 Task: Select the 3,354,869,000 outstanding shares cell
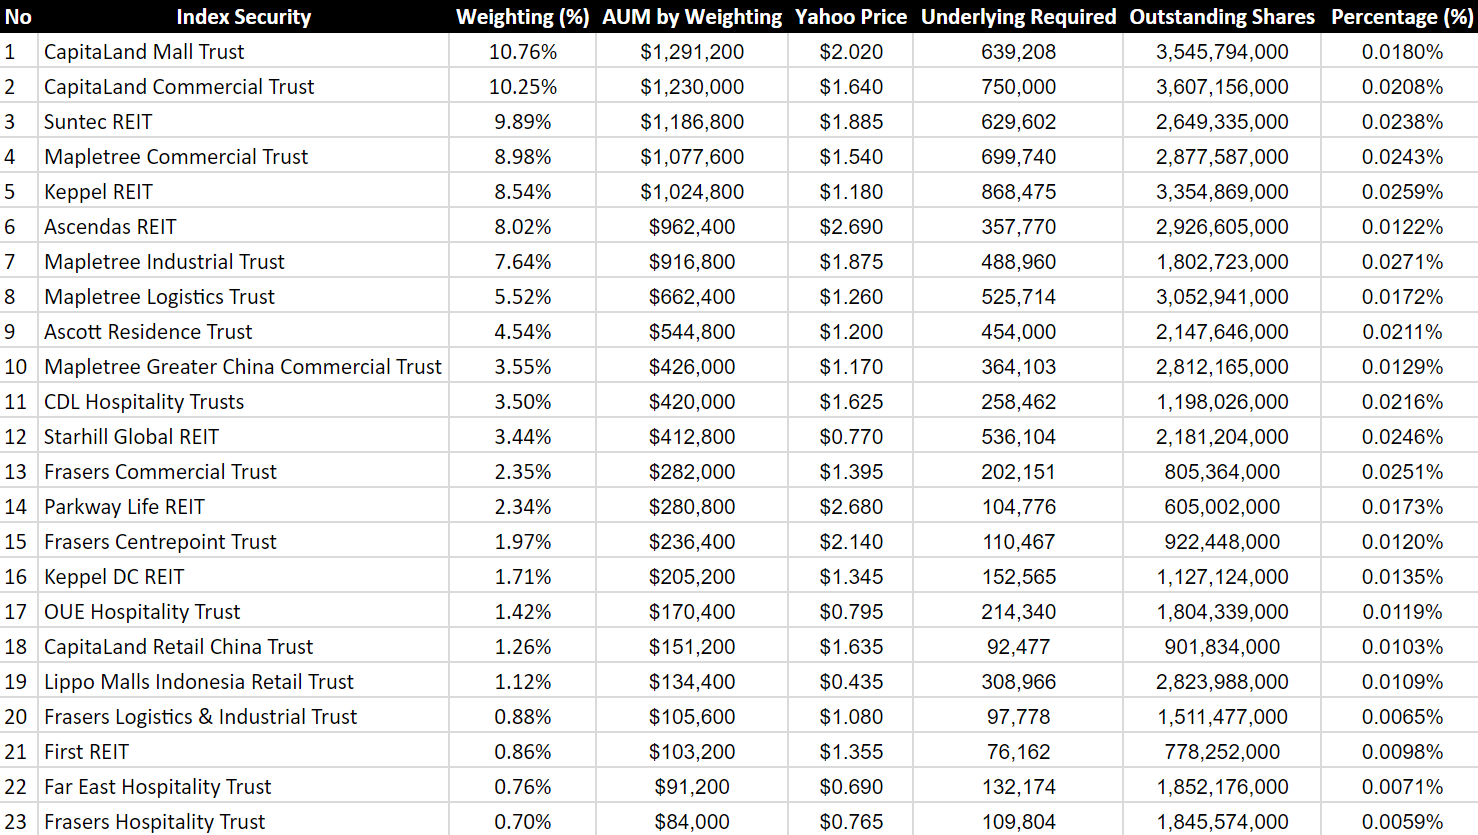pyautogui.click(x=1222, y=191)
